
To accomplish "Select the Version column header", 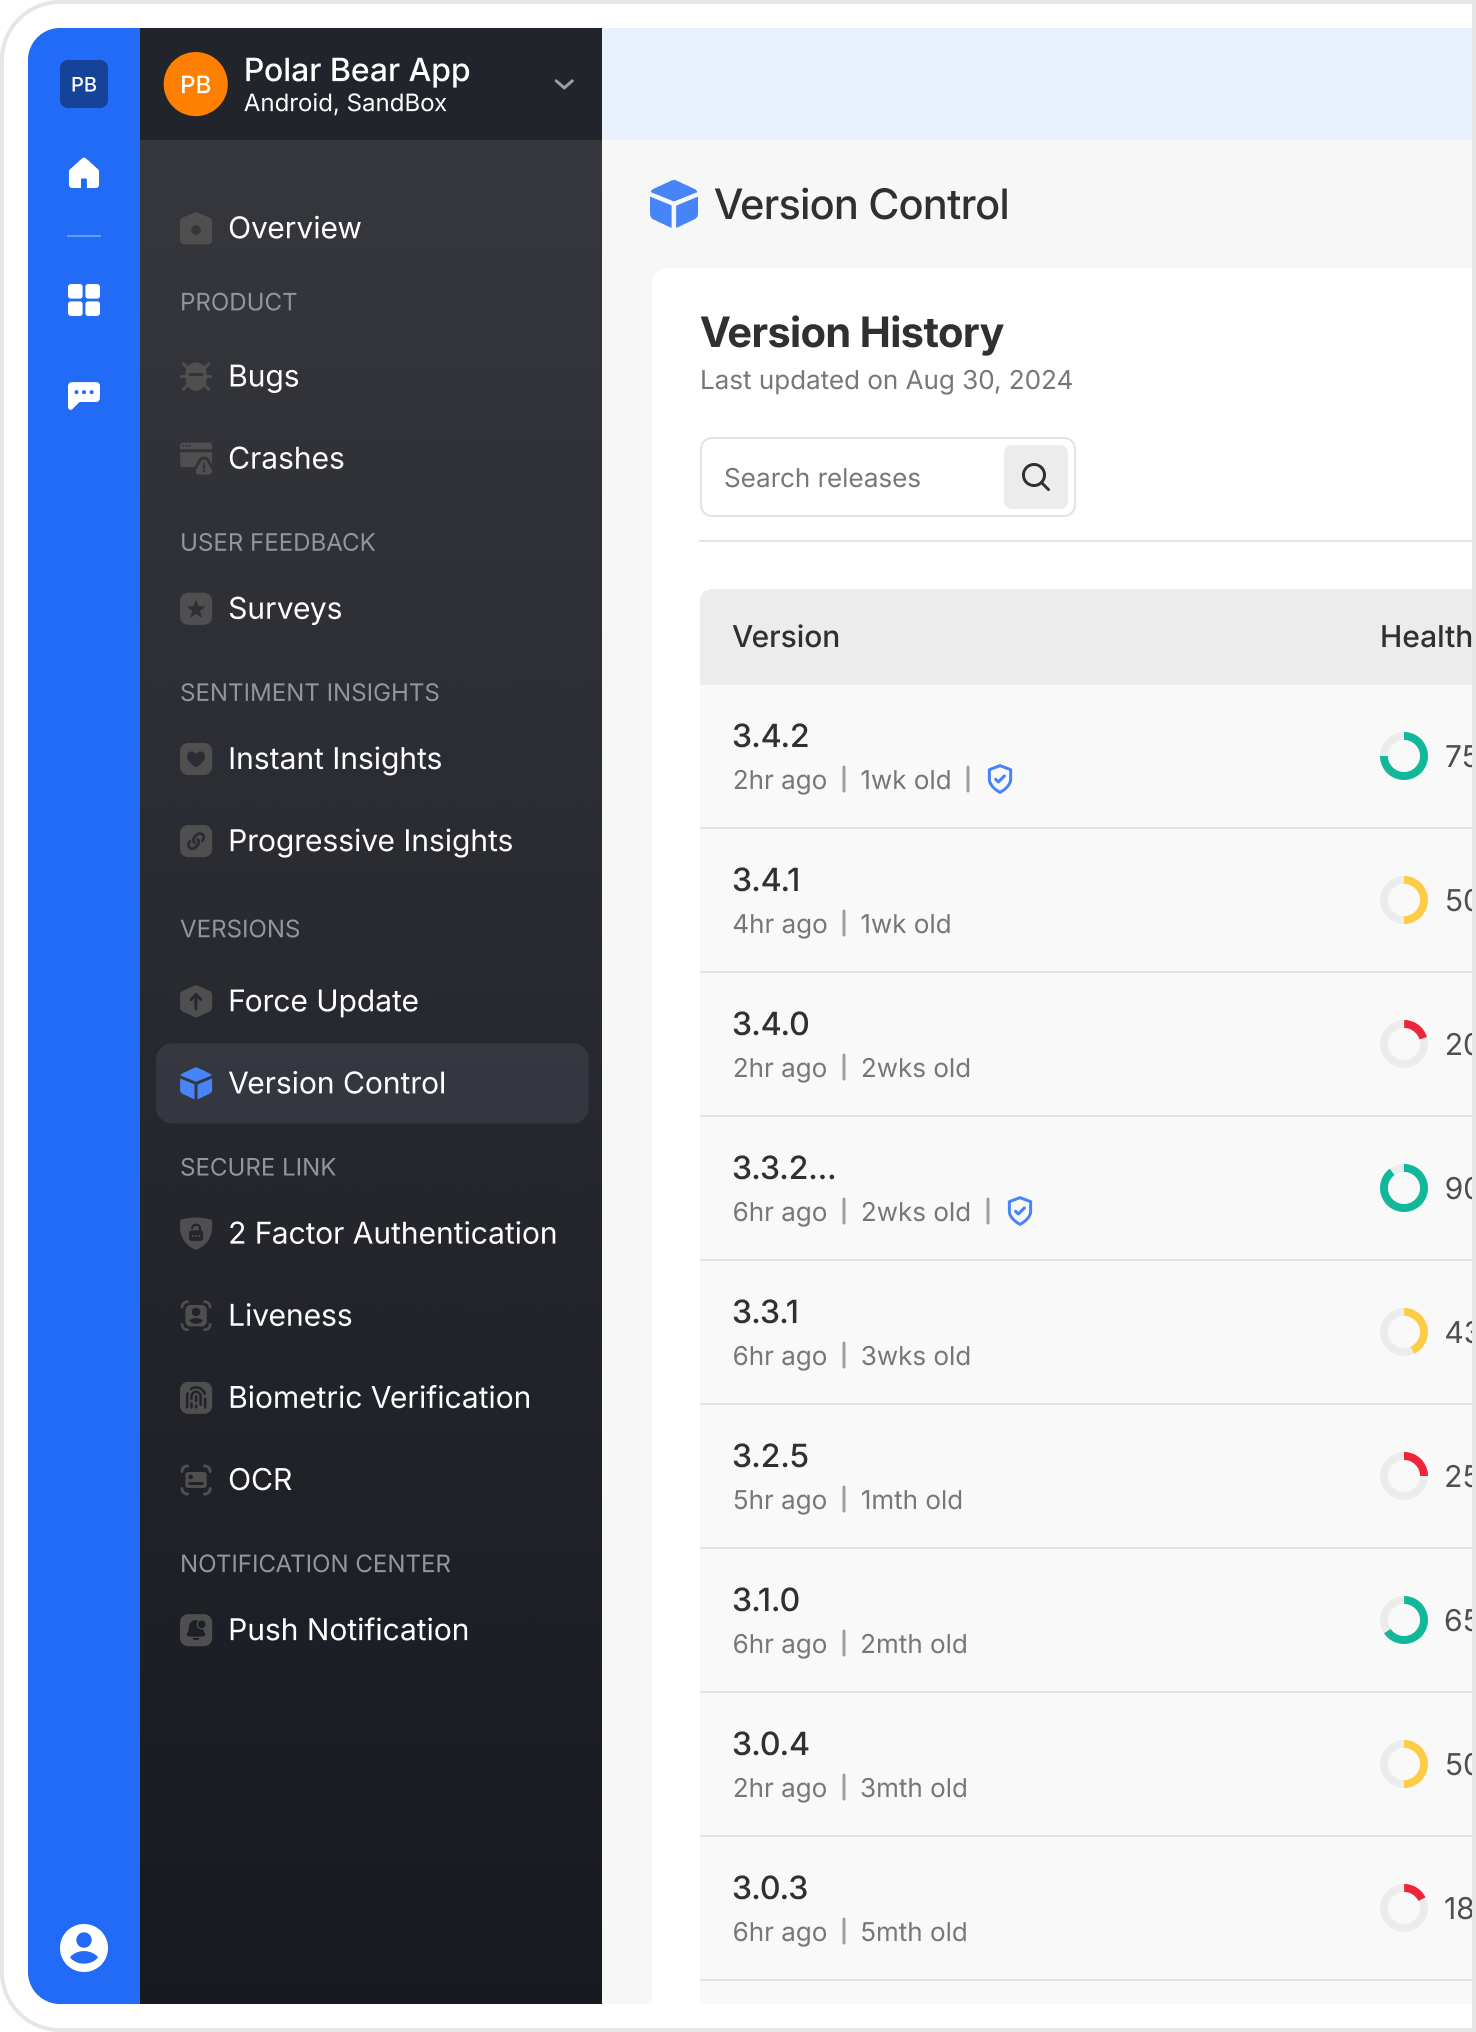I will click(x=786, y=637).
